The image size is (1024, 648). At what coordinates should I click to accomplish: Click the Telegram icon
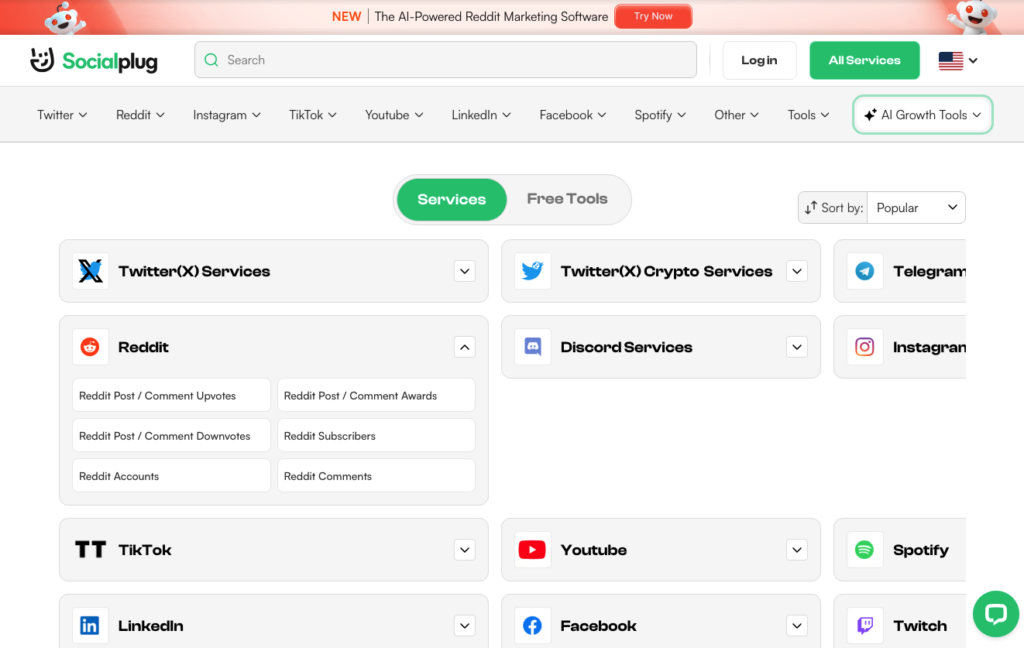[865, 271]
